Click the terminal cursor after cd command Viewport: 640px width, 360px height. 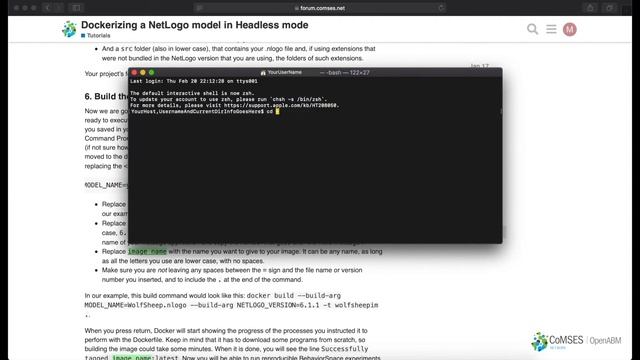(278, 111)
